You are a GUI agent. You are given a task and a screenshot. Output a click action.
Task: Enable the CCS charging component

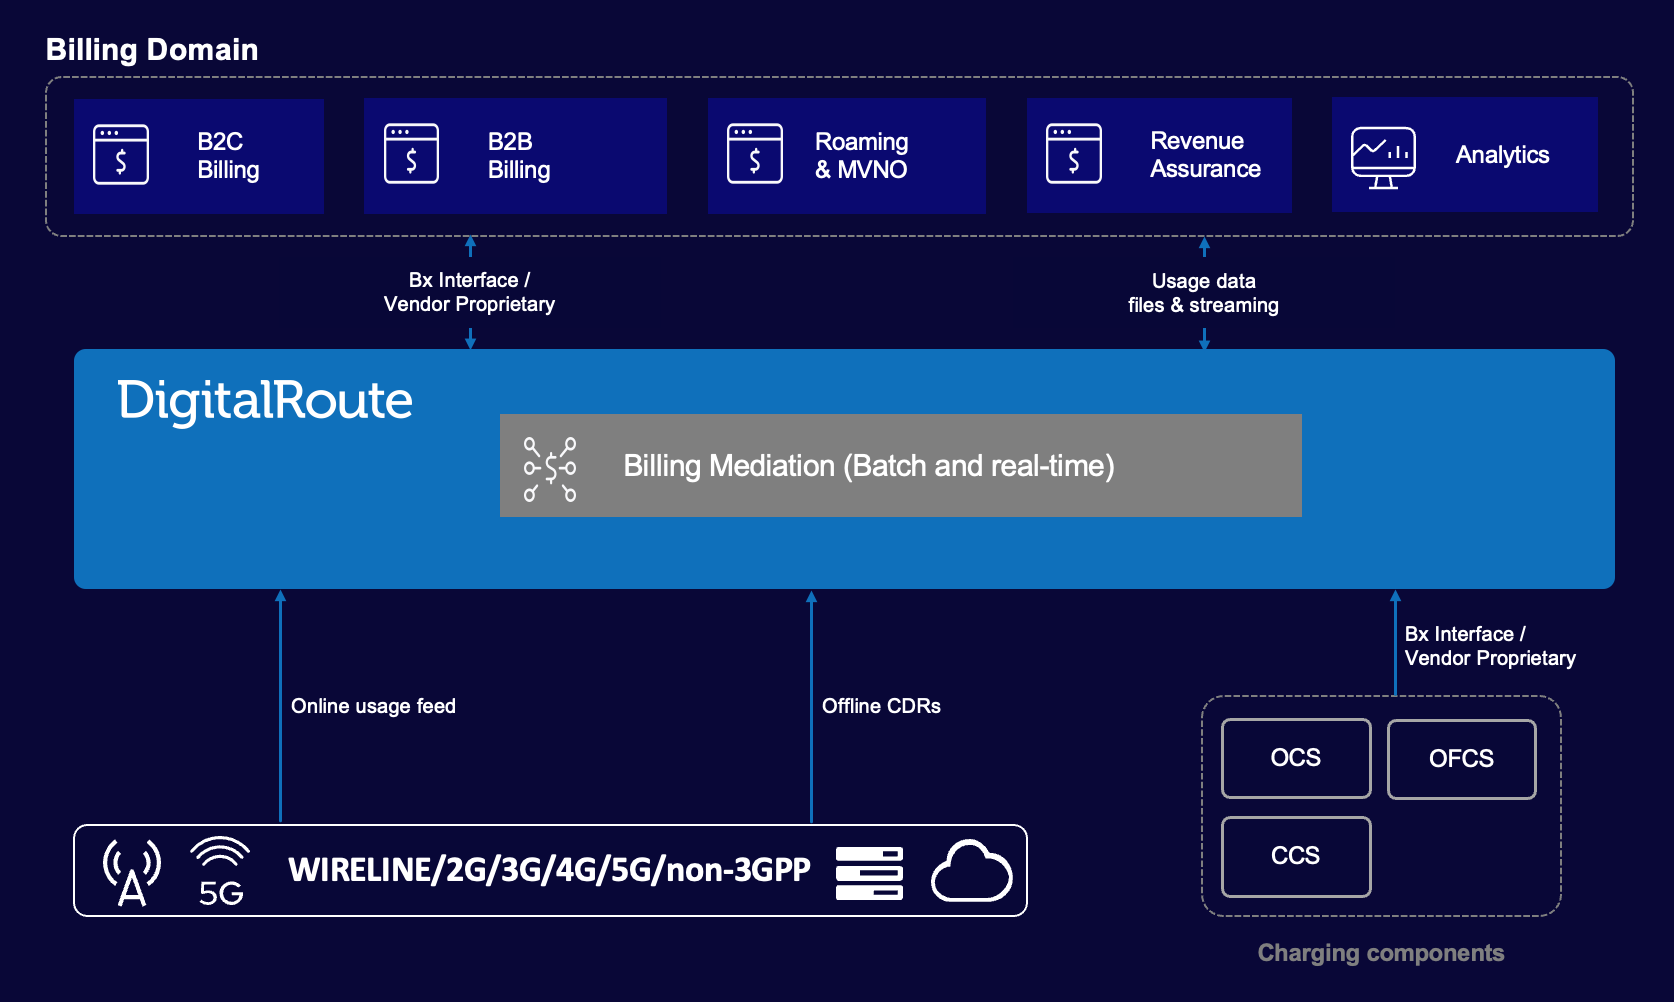click(x=1295, y=856)
